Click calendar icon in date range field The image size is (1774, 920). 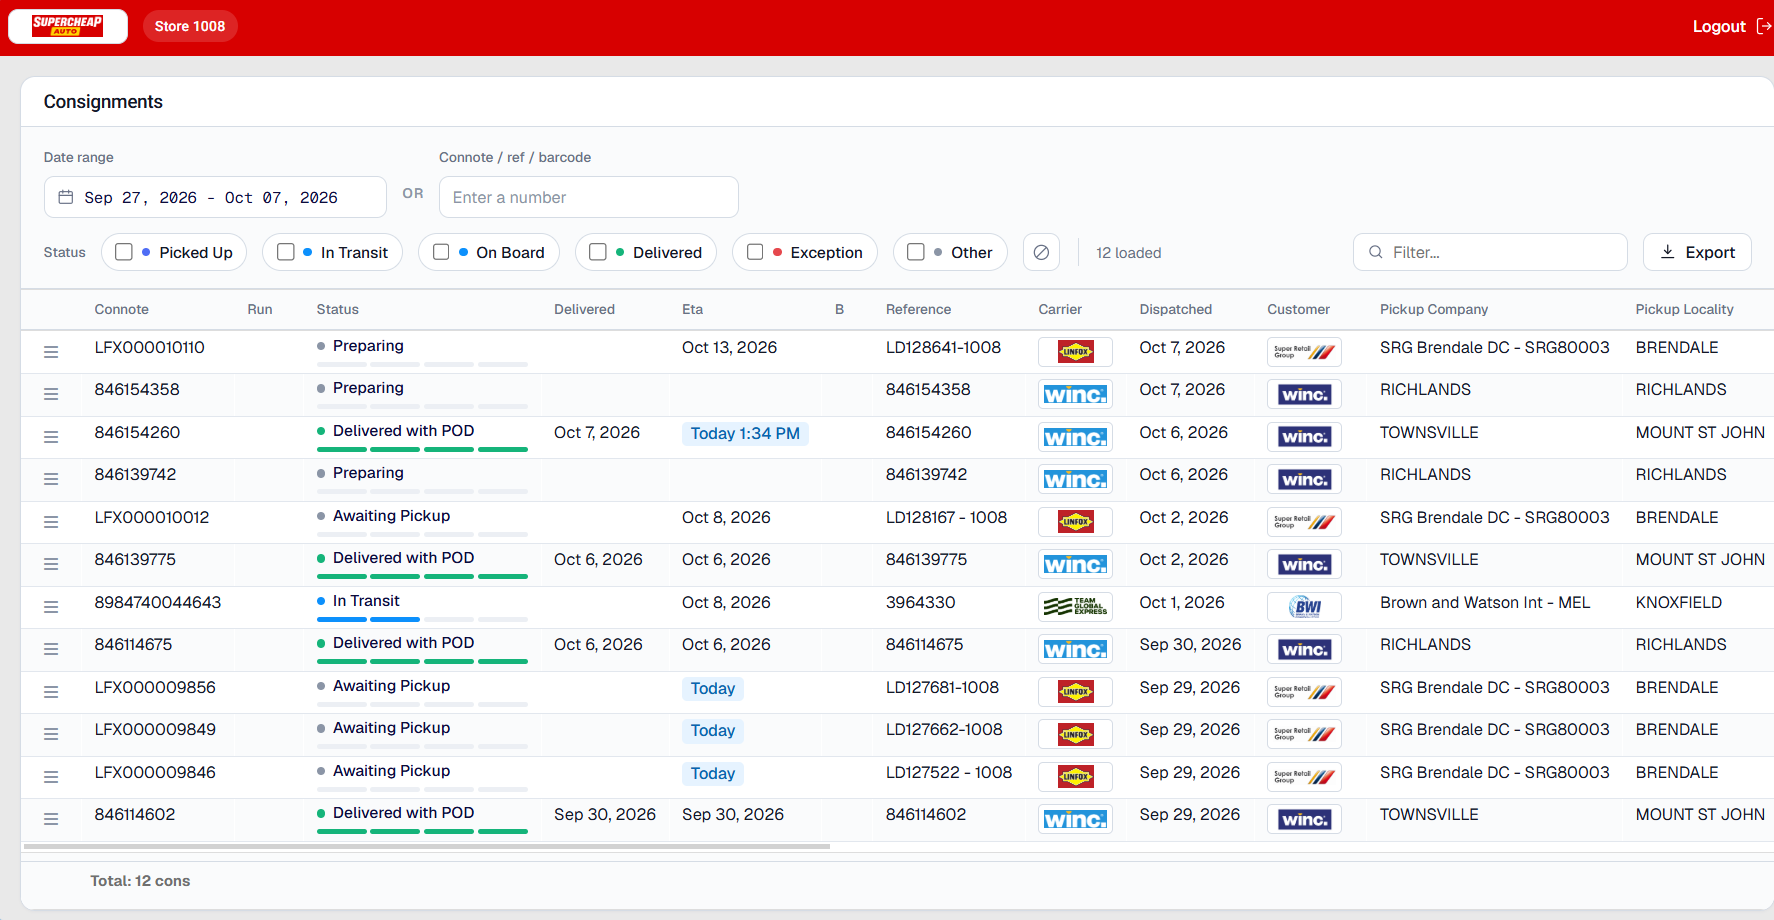[66, 197]
